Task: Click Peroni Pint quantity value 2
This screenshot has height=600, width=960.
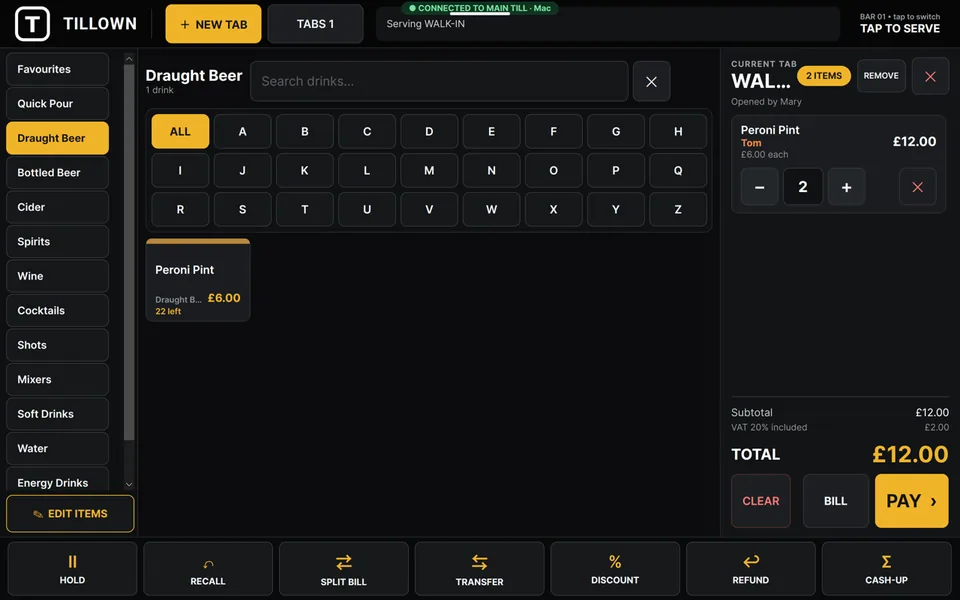Action: (803, 187)
